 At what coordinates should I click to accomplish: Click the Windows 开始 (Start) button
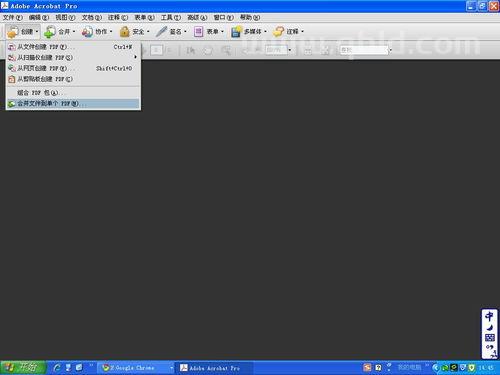[x=23, y=368]
